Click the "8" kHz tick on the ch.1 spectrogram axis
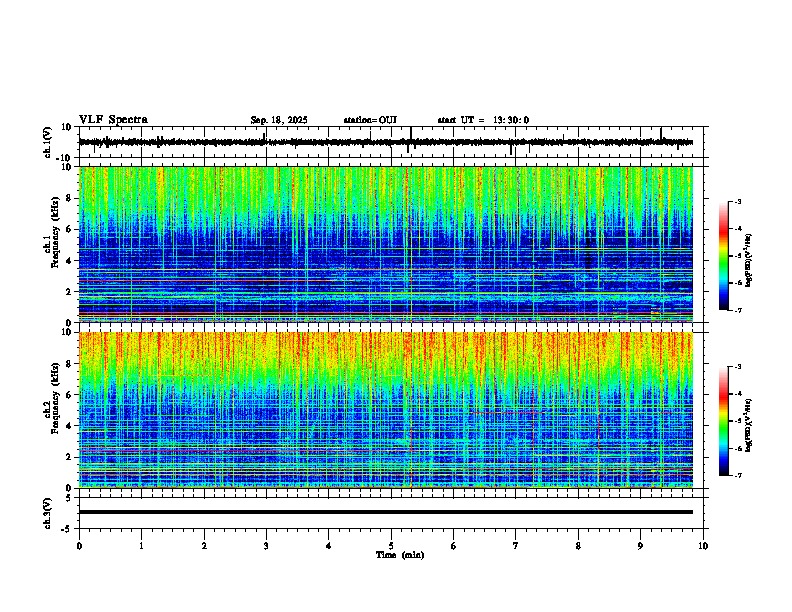The image size is (792, 612). click(x=69, y=198)
